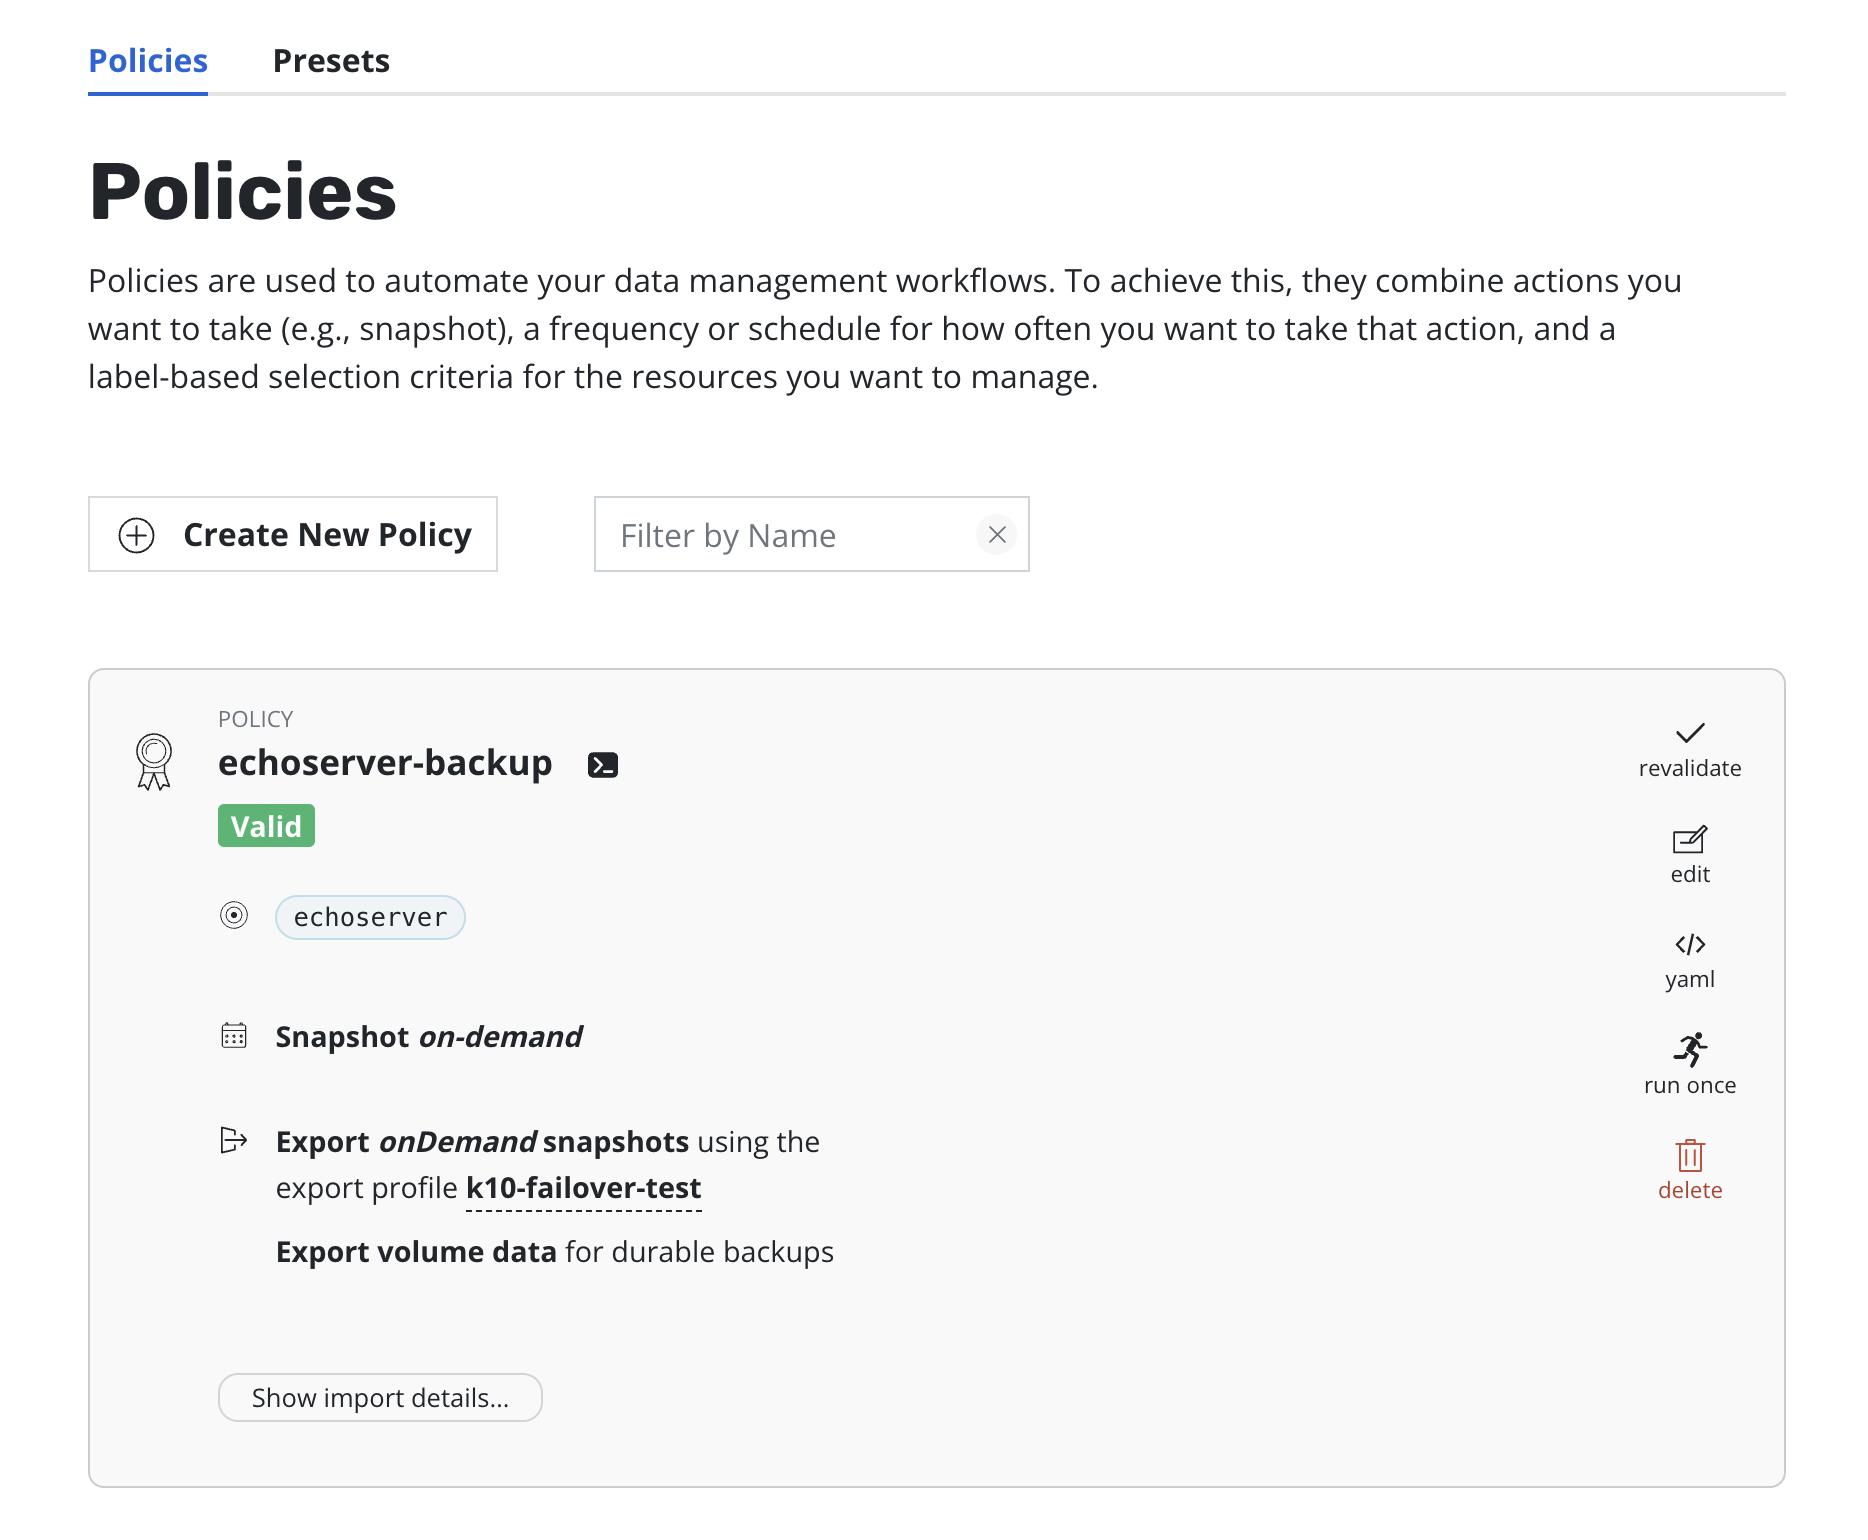Open the policy yaml code icon
Screen dimensions: 1868x1540
pyautogui.click(x=1689, y=945)
